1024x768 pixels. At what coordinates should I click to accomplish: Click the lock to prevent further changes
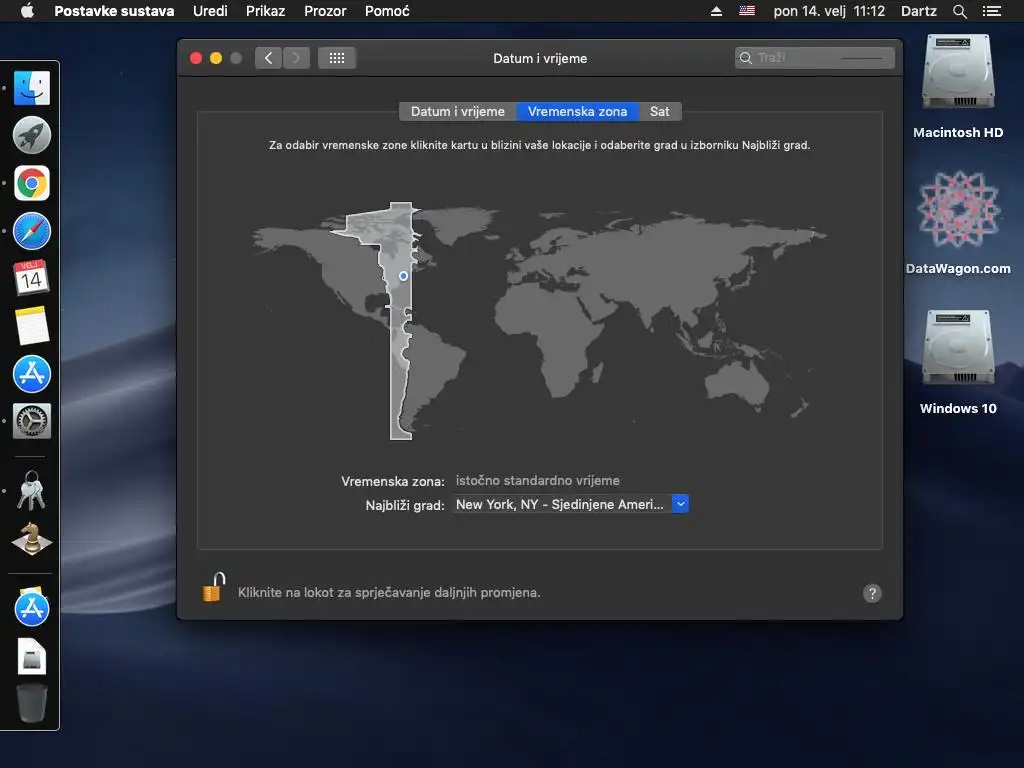point(214,587)
